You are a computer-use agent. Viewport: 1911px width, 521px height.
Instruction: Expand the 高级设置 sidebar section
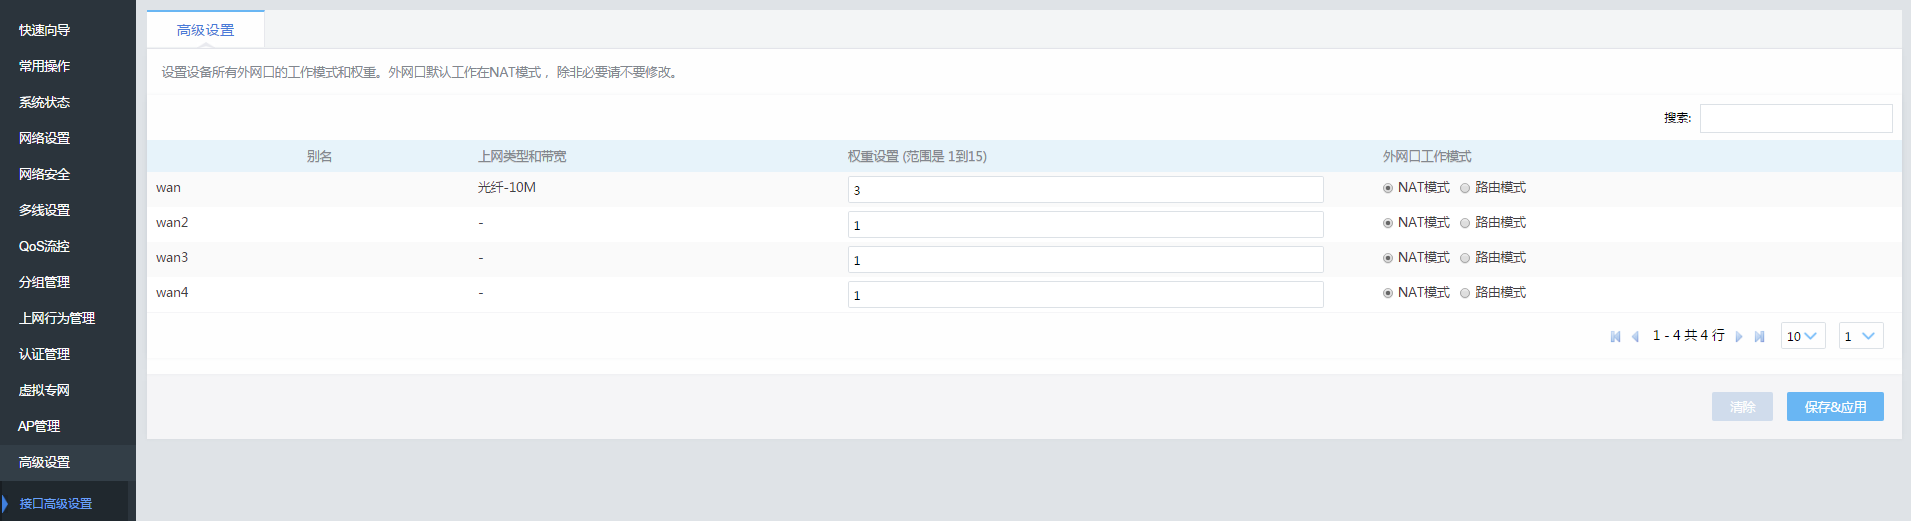click(x=44, y=462)
